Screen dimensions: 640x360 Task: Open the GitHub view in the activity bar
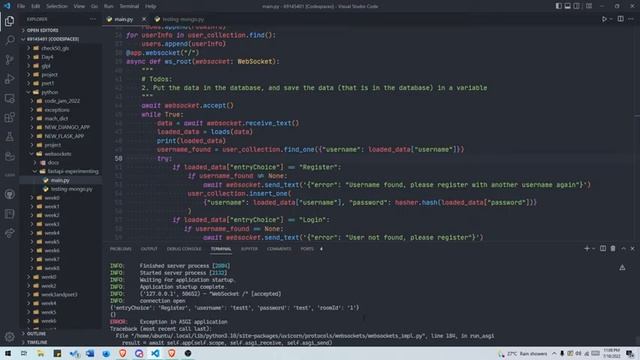[9, 194]
